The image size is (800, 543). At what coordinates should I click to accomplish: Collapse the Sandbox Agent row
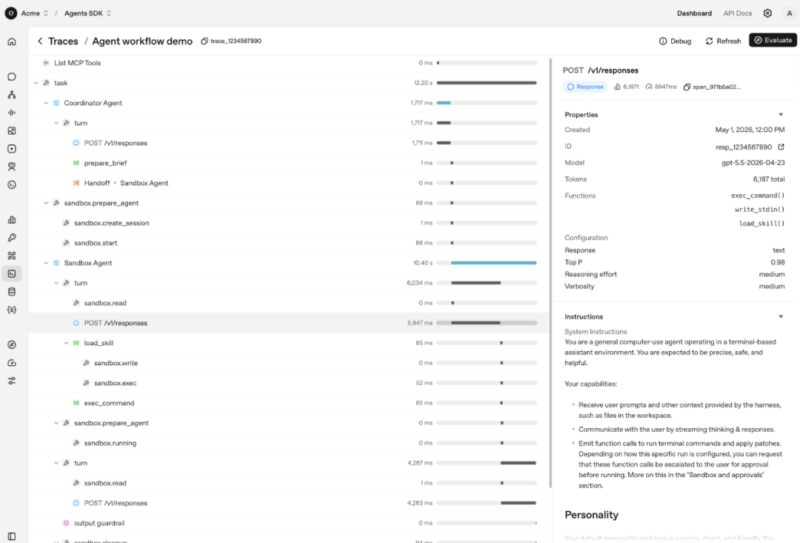tap(46, 263)
